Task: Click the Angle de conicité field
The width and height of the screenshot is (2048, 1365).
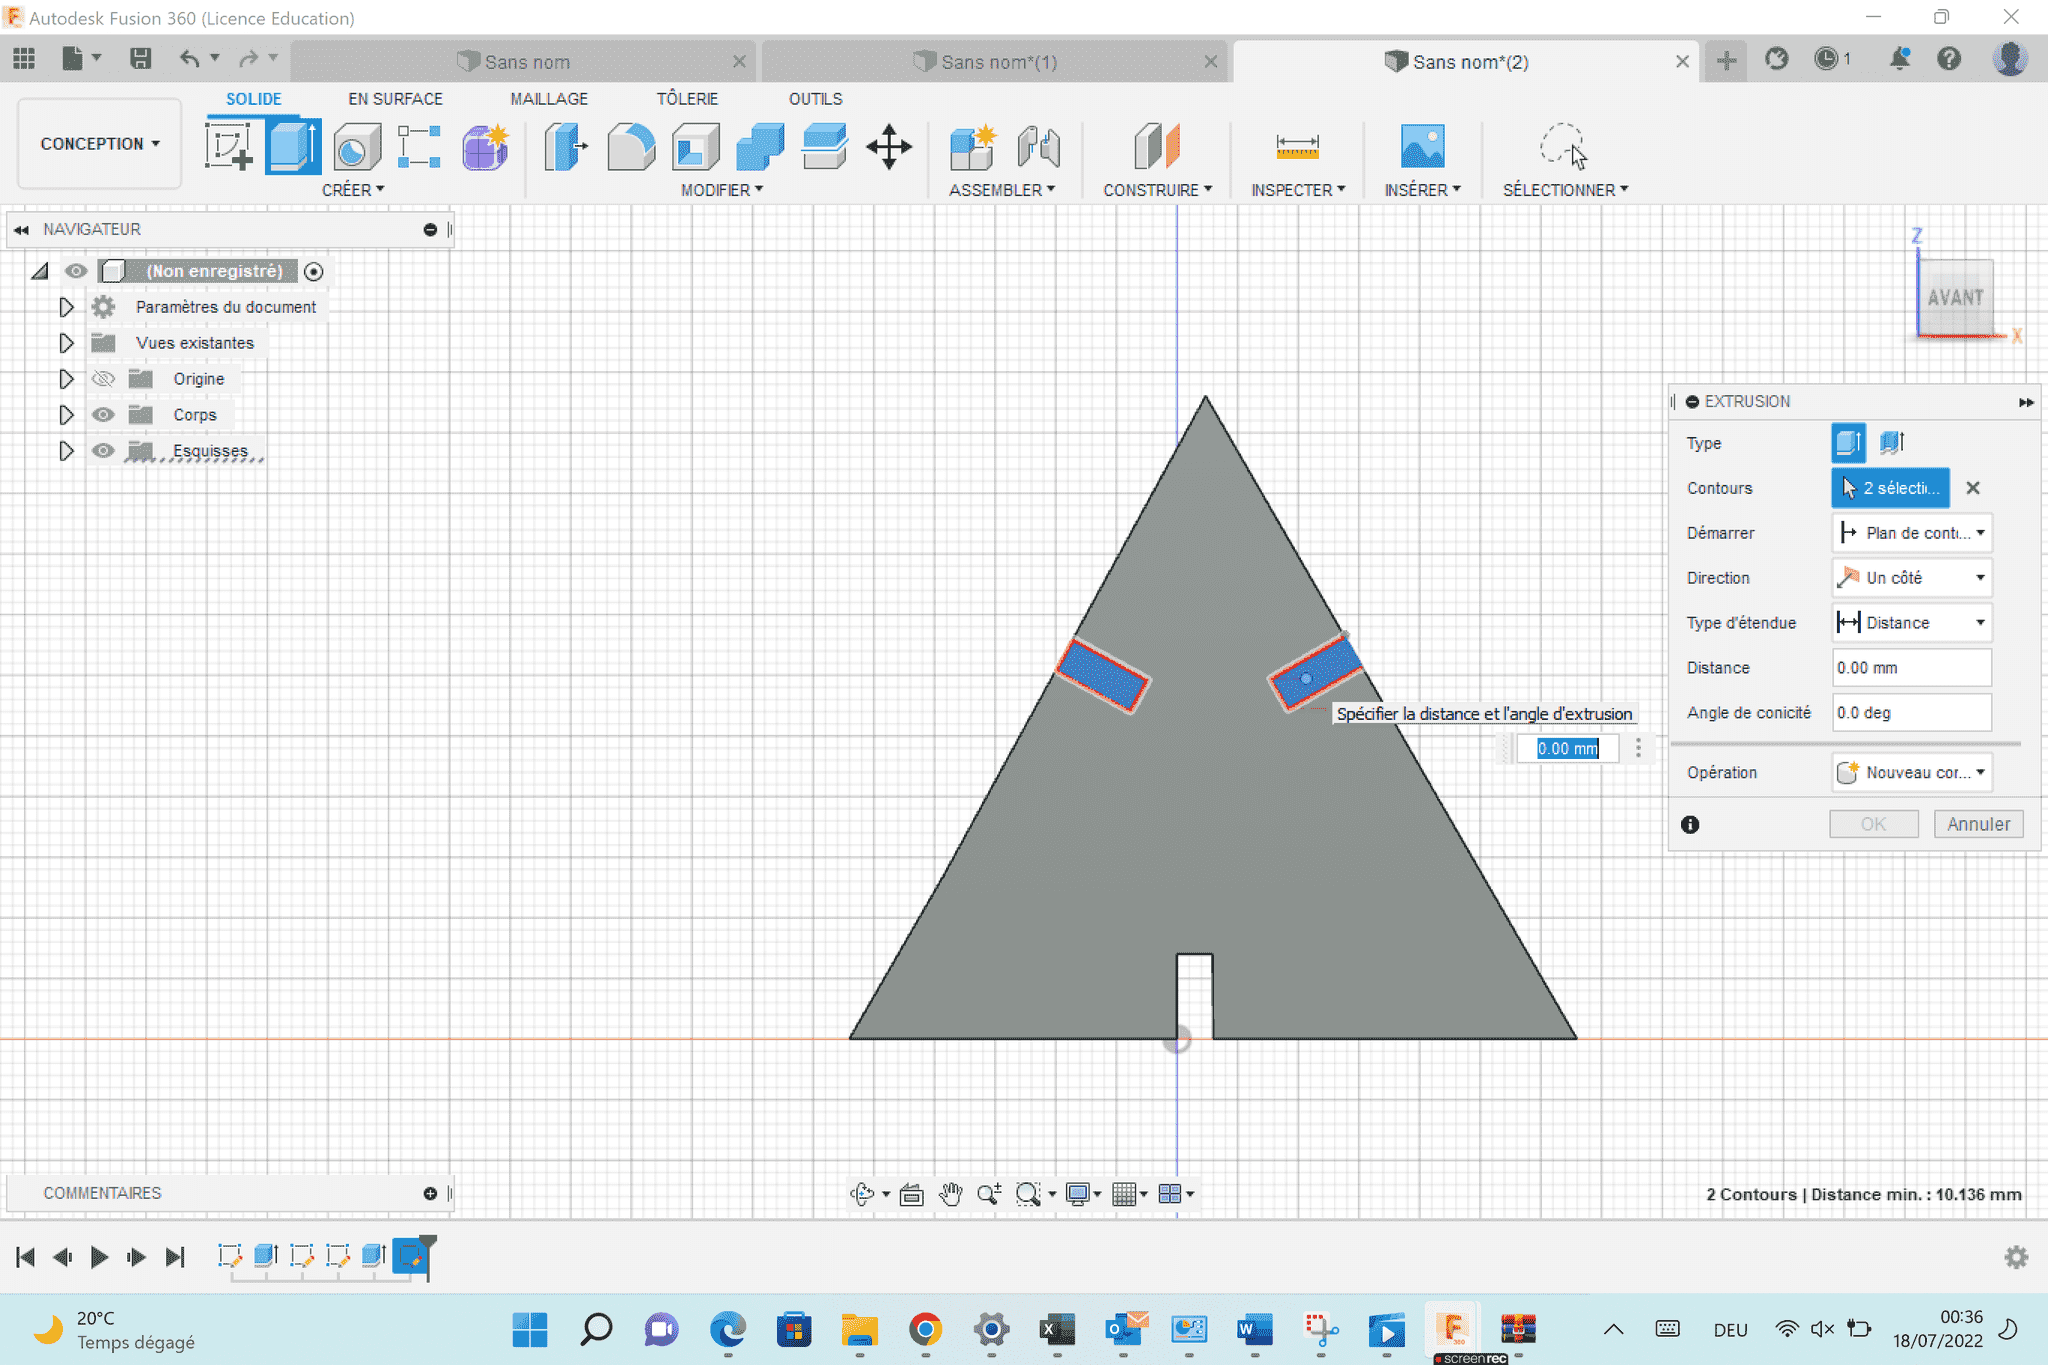Action: [x=1910, y=713]
